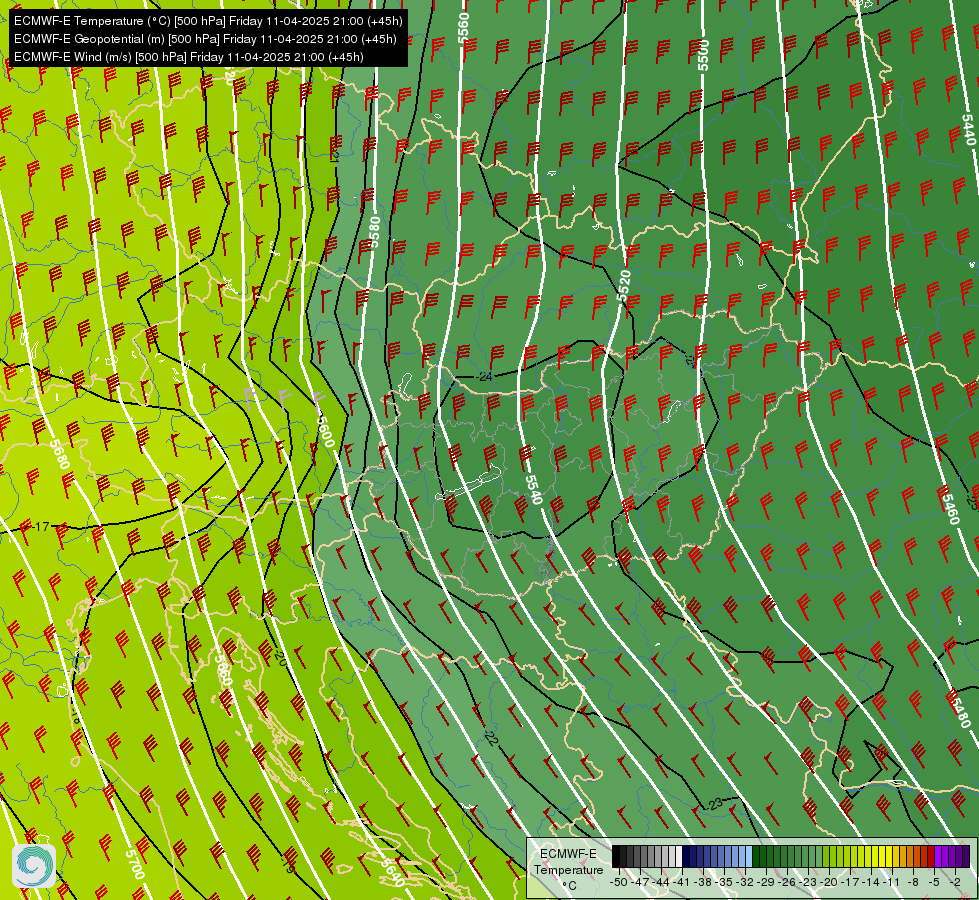Click the 5640 geopotential contour label
This screenshot has width=979, height=900.
pos(392,871)
